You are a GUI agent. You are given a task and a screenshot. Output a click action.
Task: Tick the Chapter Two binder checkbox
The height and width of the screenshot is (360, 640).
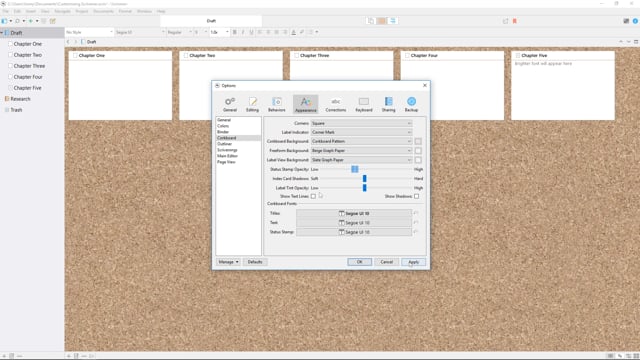coord(11,55)
